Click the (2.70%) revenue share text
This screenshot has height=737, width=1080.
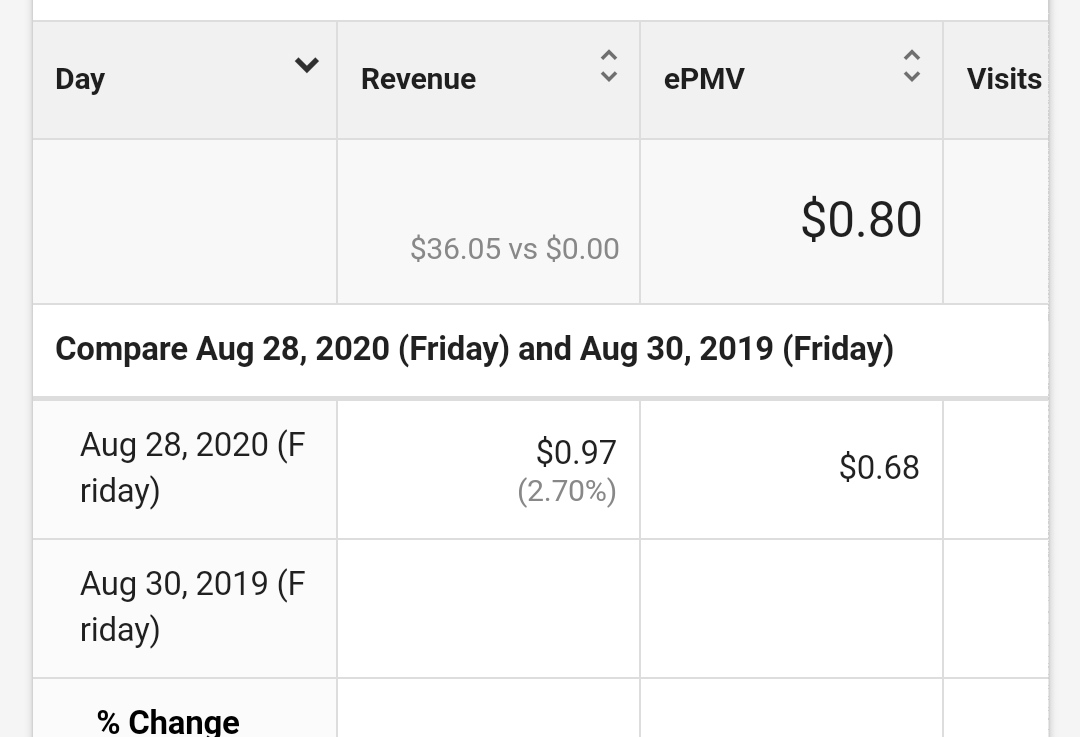coord(567,491)
